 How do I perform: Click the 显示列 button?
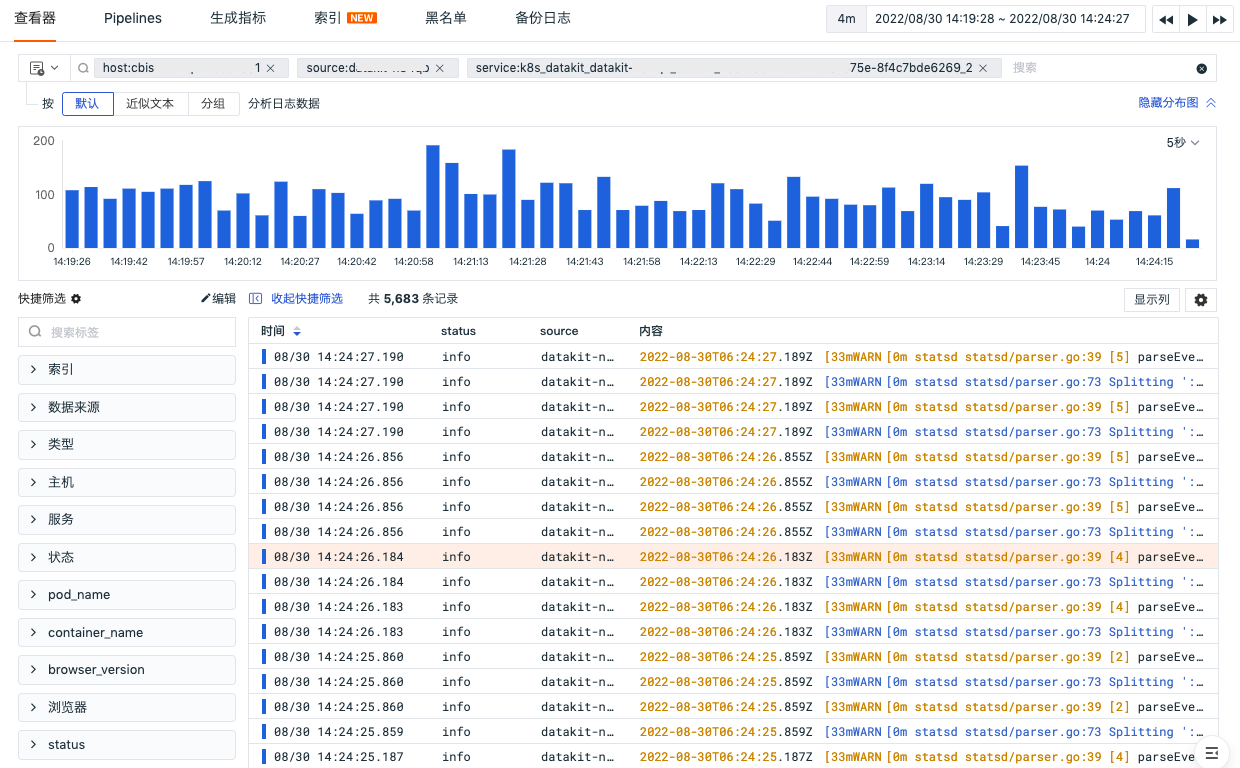pyautogui.click(x=1152, y=300)
